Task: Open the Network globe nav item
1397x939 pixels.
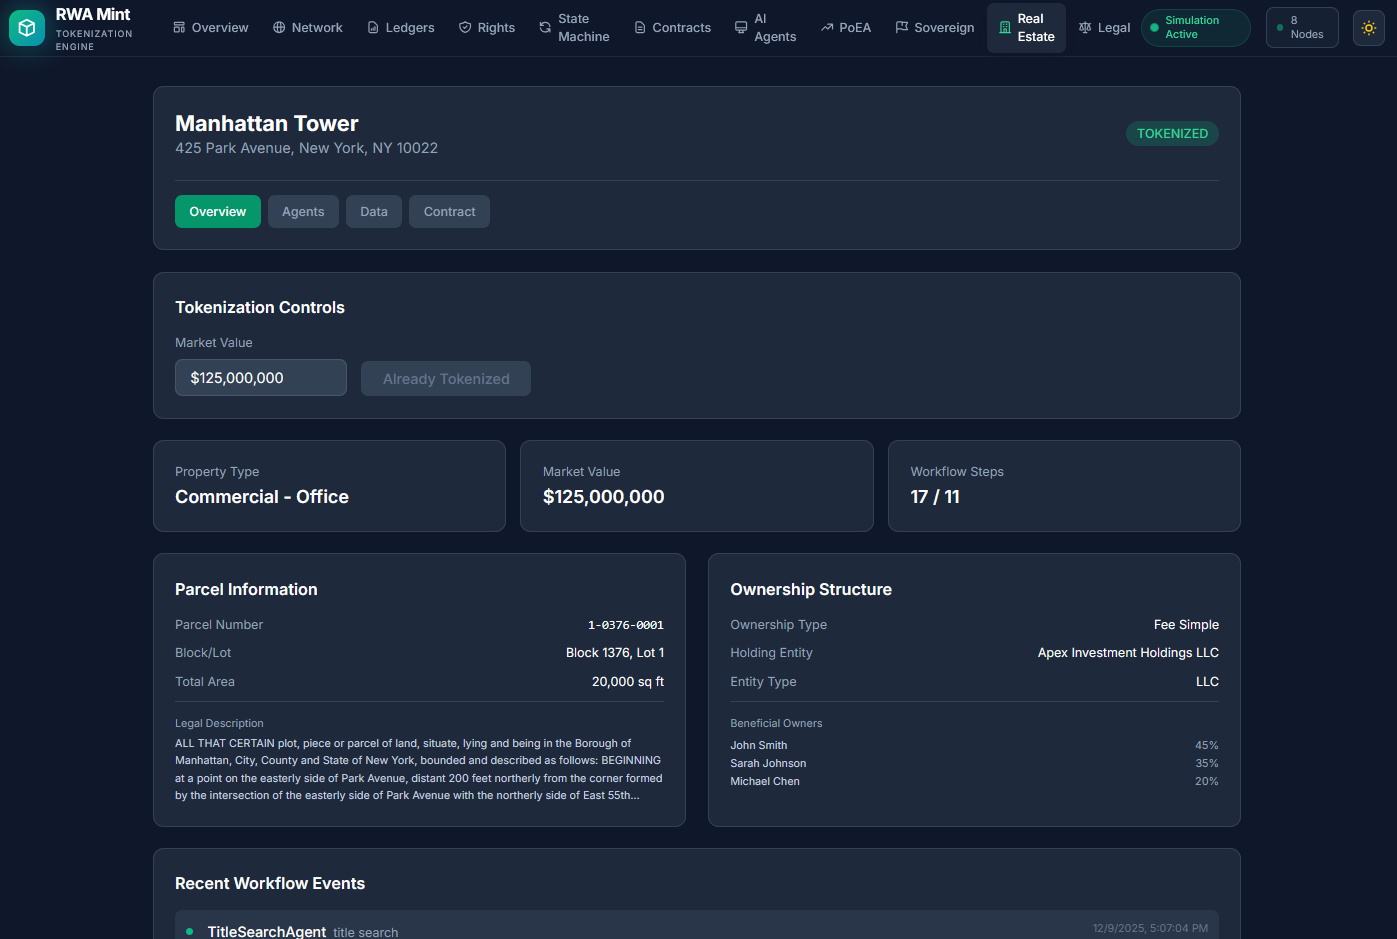Action: tap(308, 28)
